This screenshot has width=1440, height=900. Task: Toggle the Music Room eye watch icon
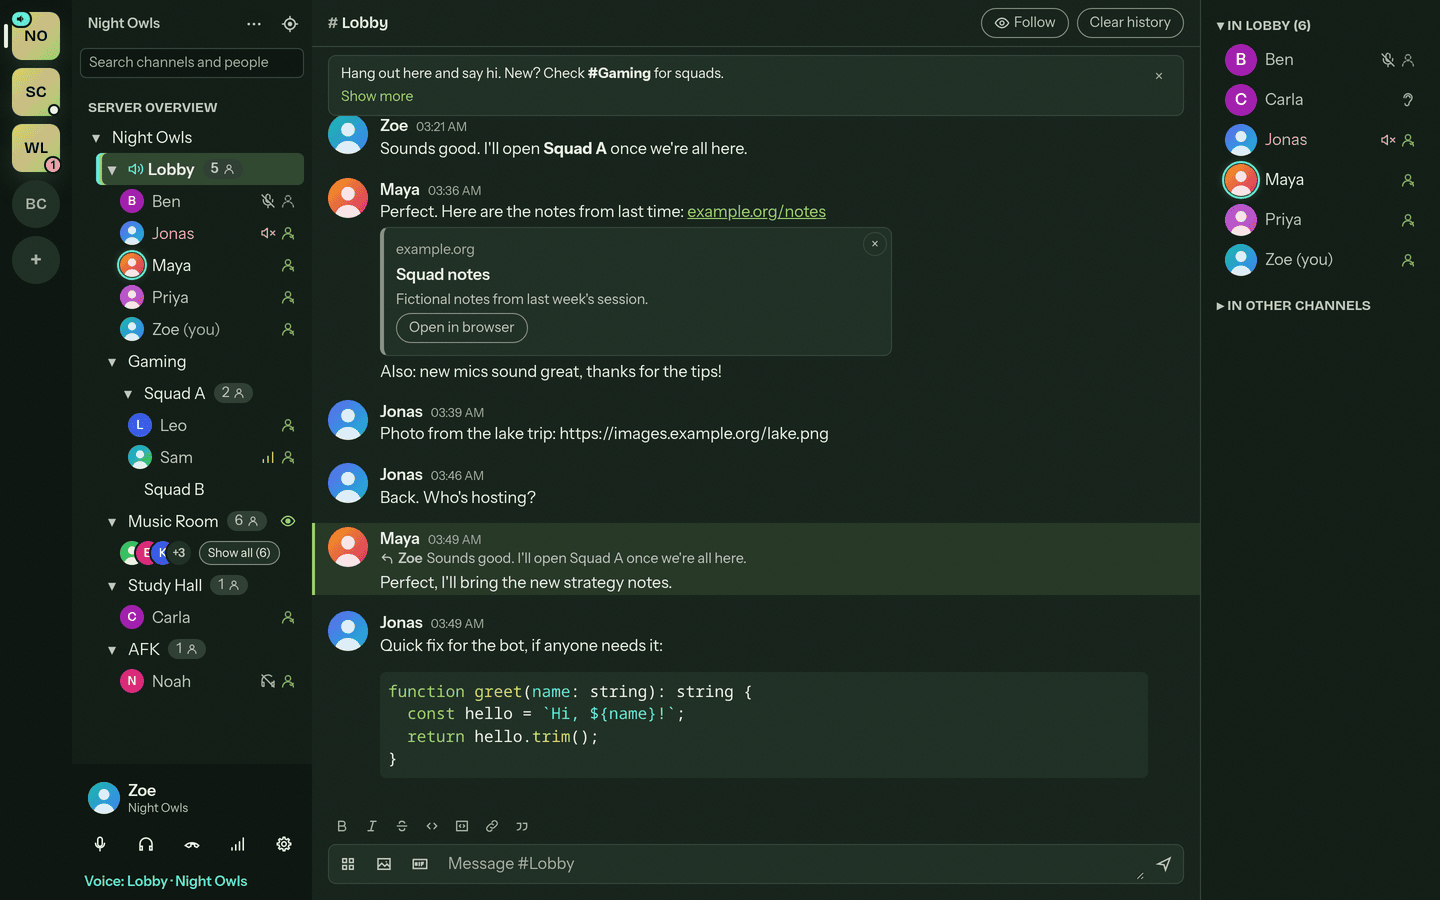pyautogui.click(x=288, y=521)
